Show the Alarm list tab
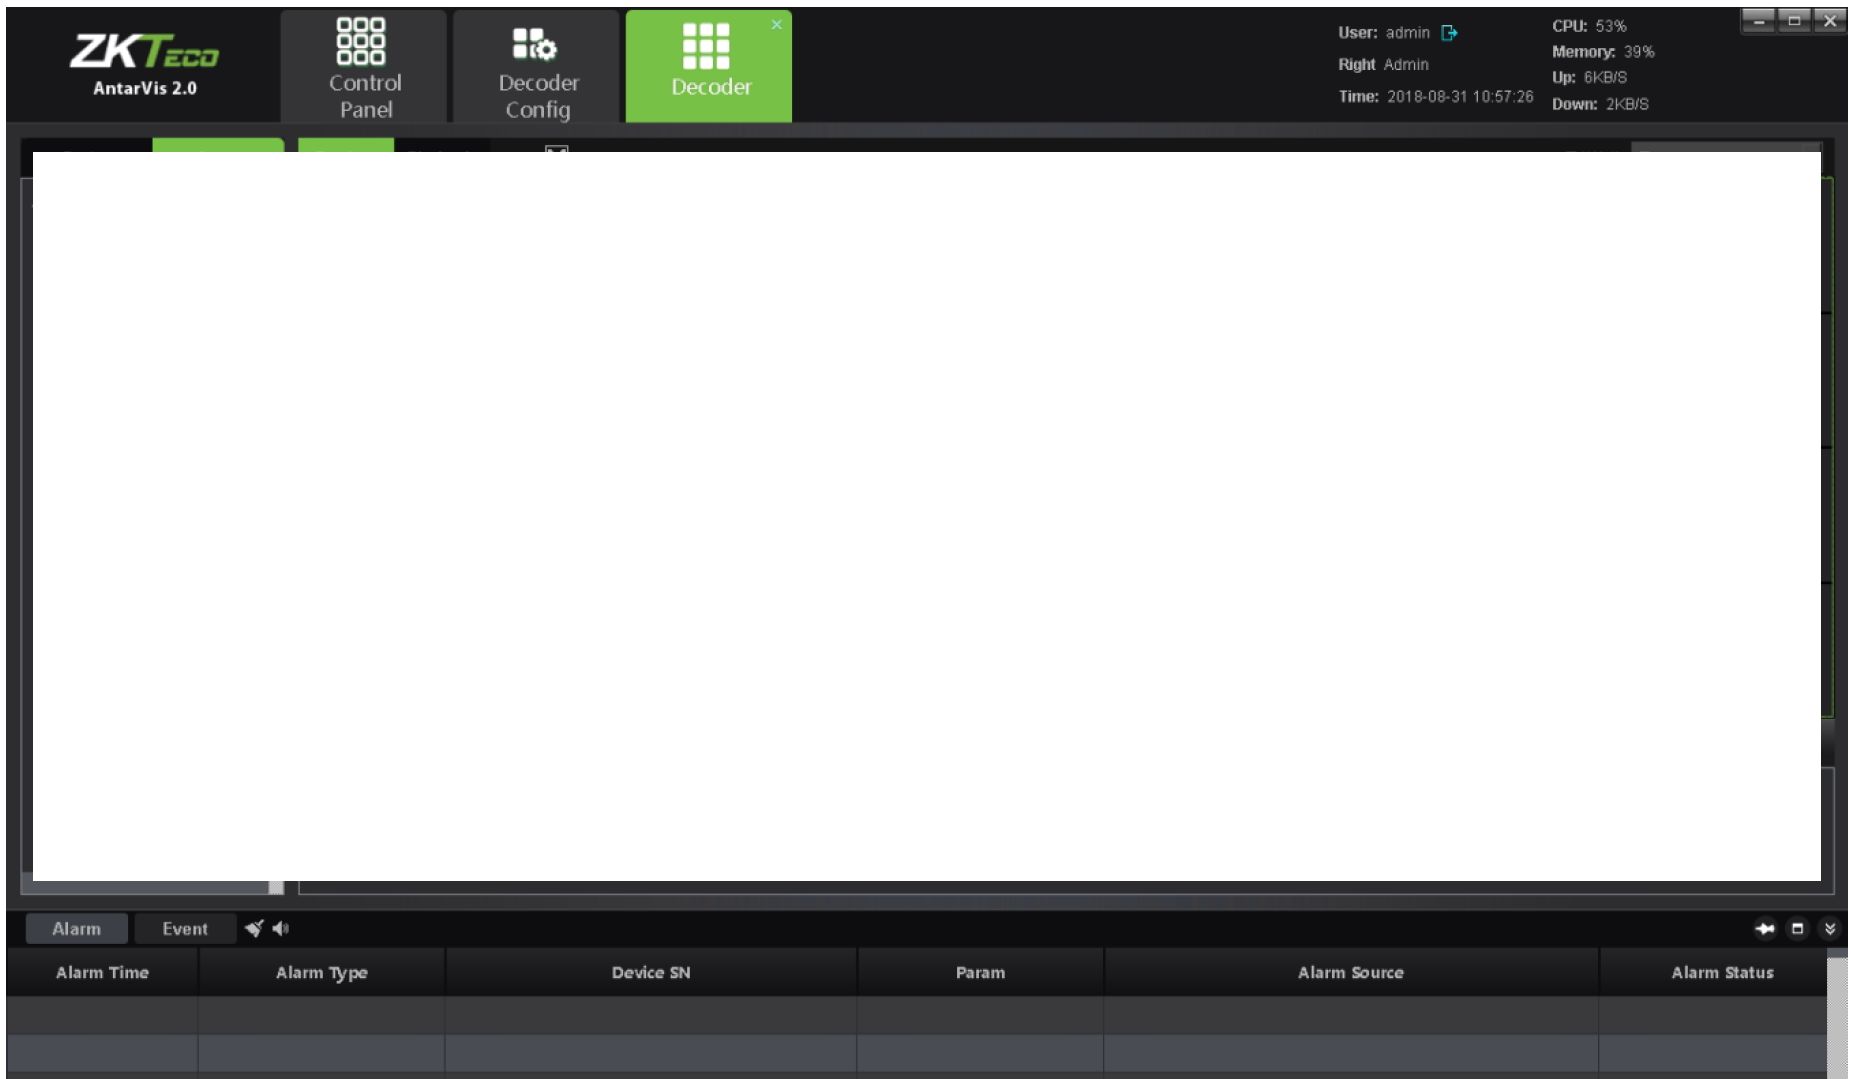1854x1079 pixels. coord(77,929)
